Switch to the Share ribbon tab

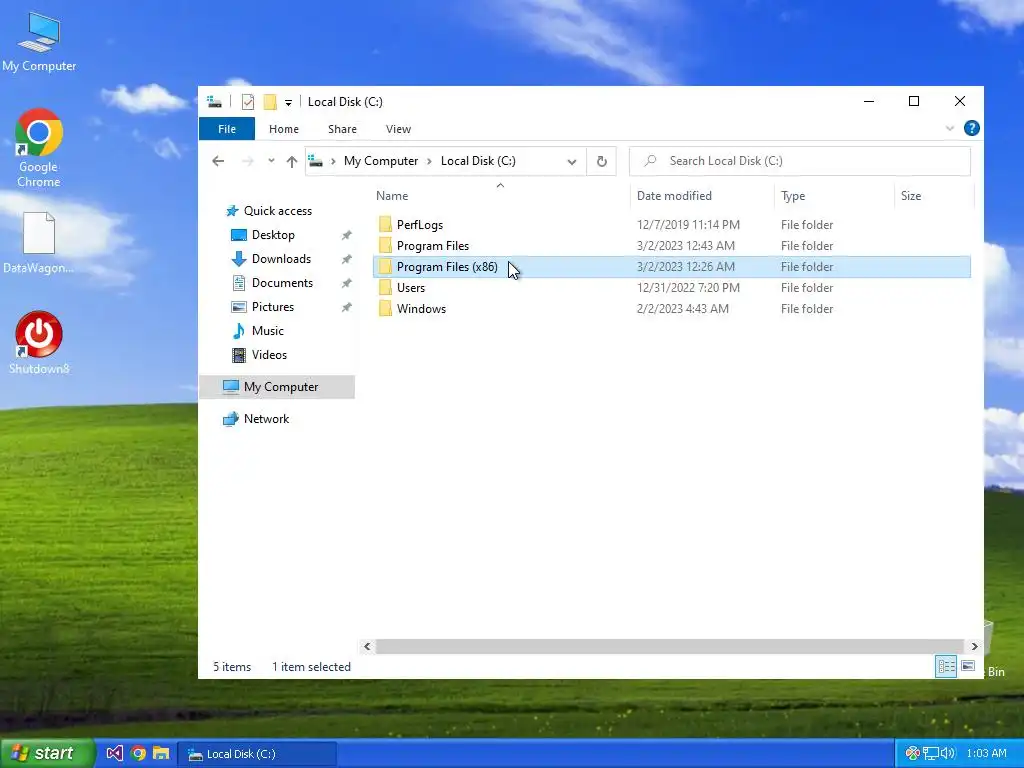(x=342, y=129)
